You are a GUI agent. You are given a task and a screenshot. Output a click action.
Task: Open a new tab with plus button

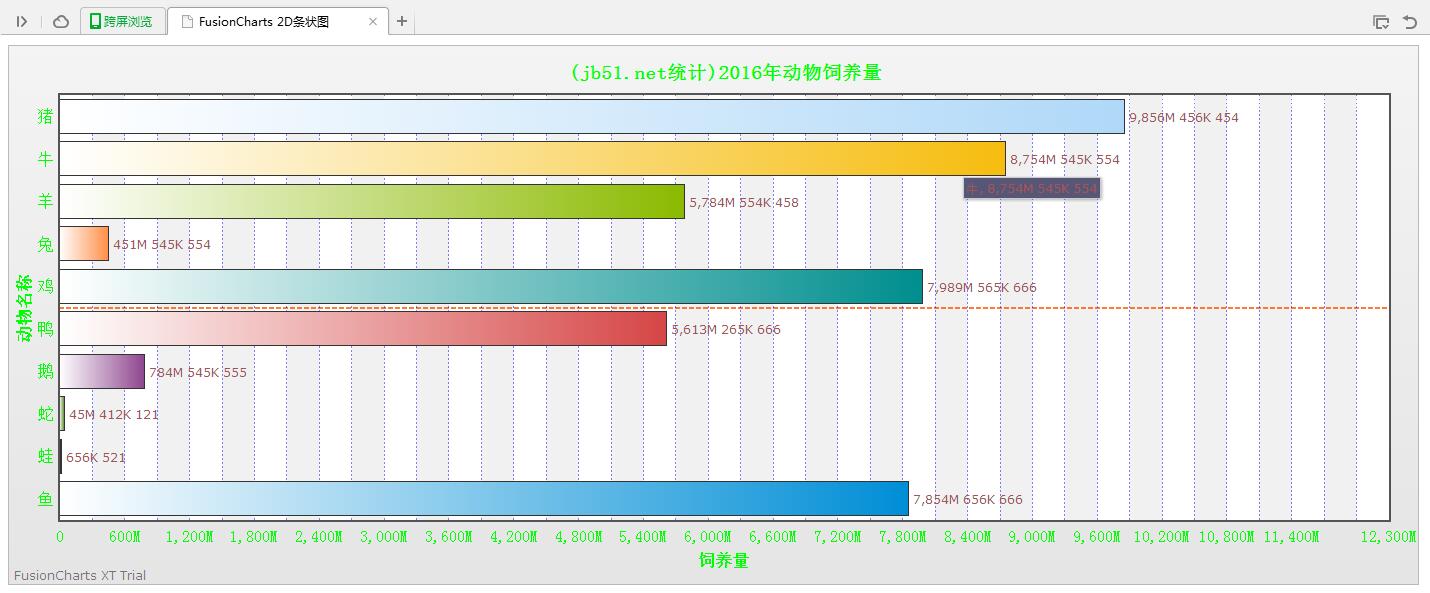(402, 21)
